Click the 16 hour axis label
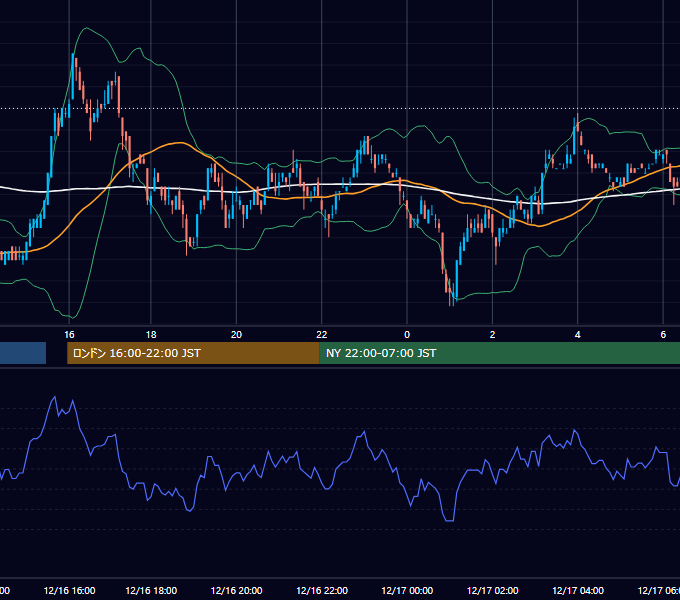This screenshot has height=600, width=680. [69, 335]
